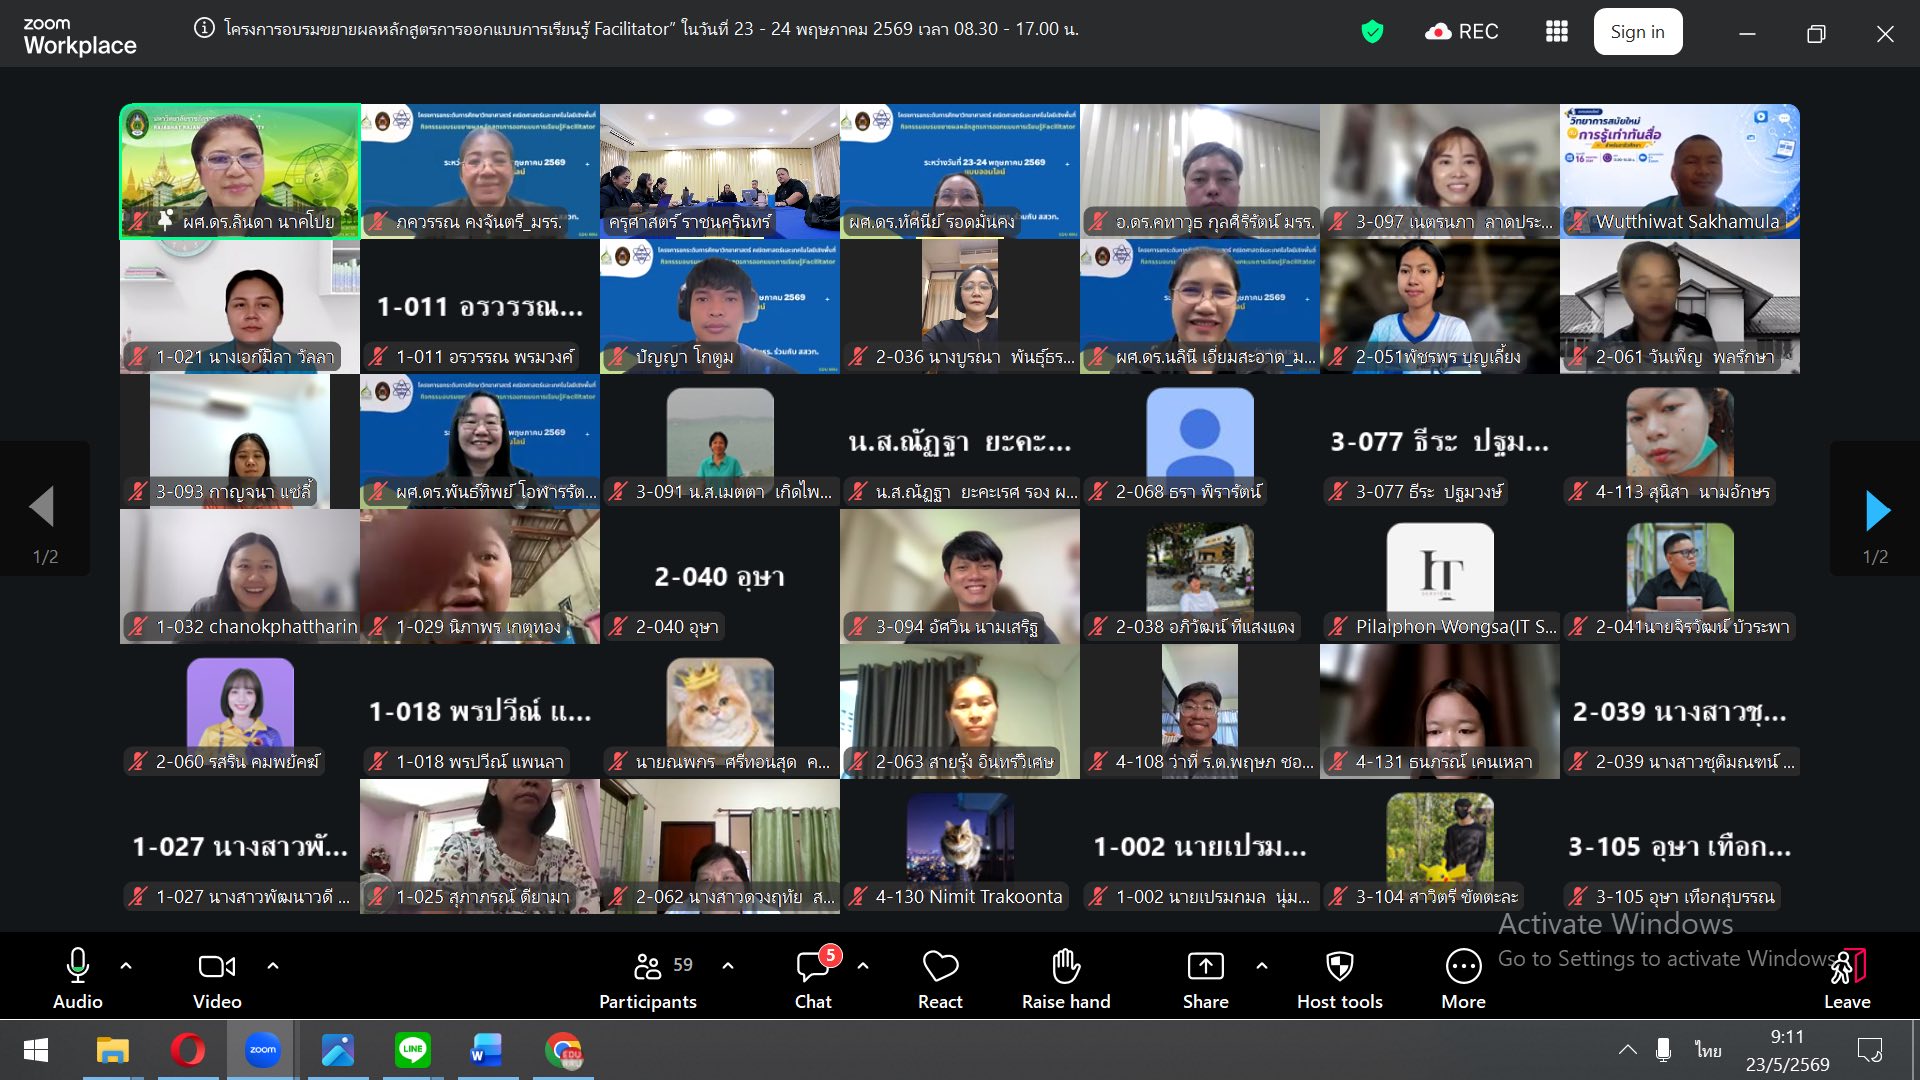Select 3-093 กาญจนา แซ่ลี้ video tile
The height and width of the screenshot is (1080, 1920).
240,441
